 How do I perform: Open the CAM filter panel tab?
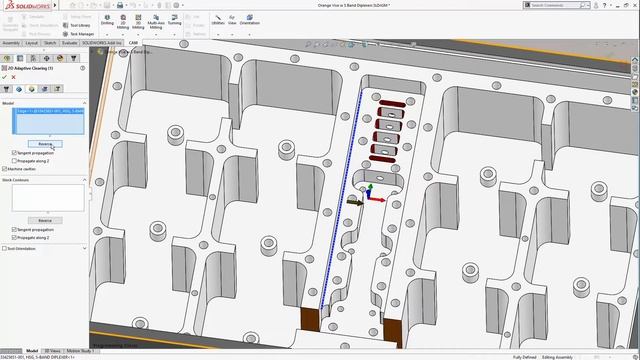(73, 58)
